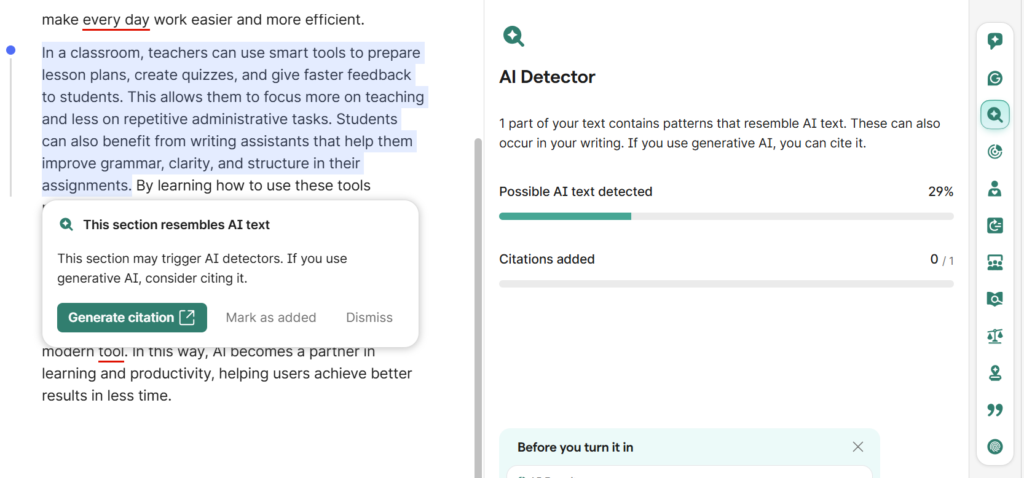This screenshot has height=478, width=1024.
Task: Open the quotation marks citation sidebar icon
Action: click(x=994, y=410)
